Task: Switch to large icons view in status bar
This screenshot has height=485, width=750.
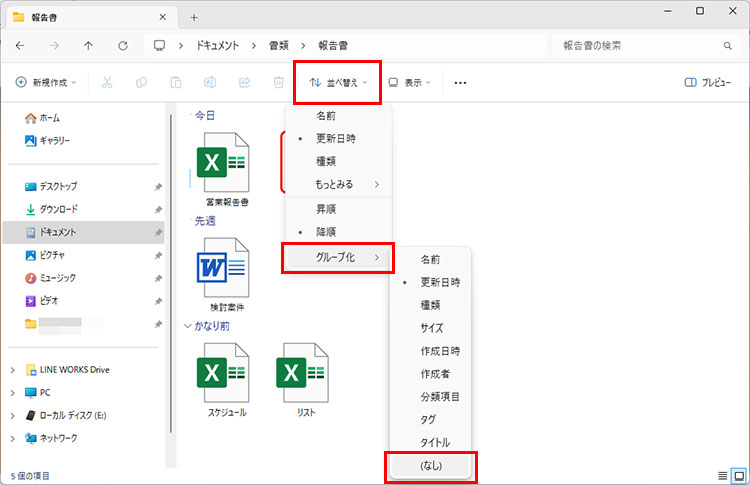Action: click(739, 475)
